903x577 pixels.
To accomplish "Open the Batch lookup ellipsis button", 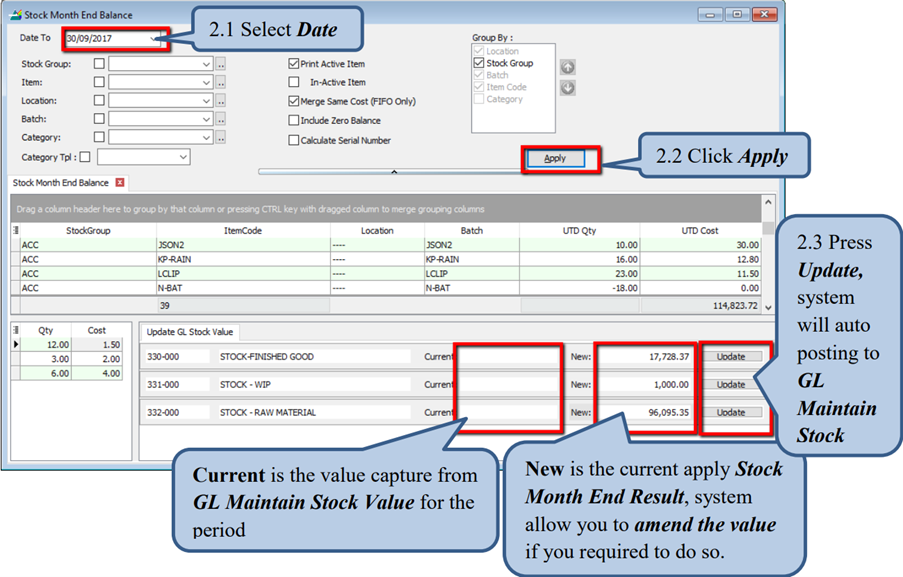I will click(221, 119).
